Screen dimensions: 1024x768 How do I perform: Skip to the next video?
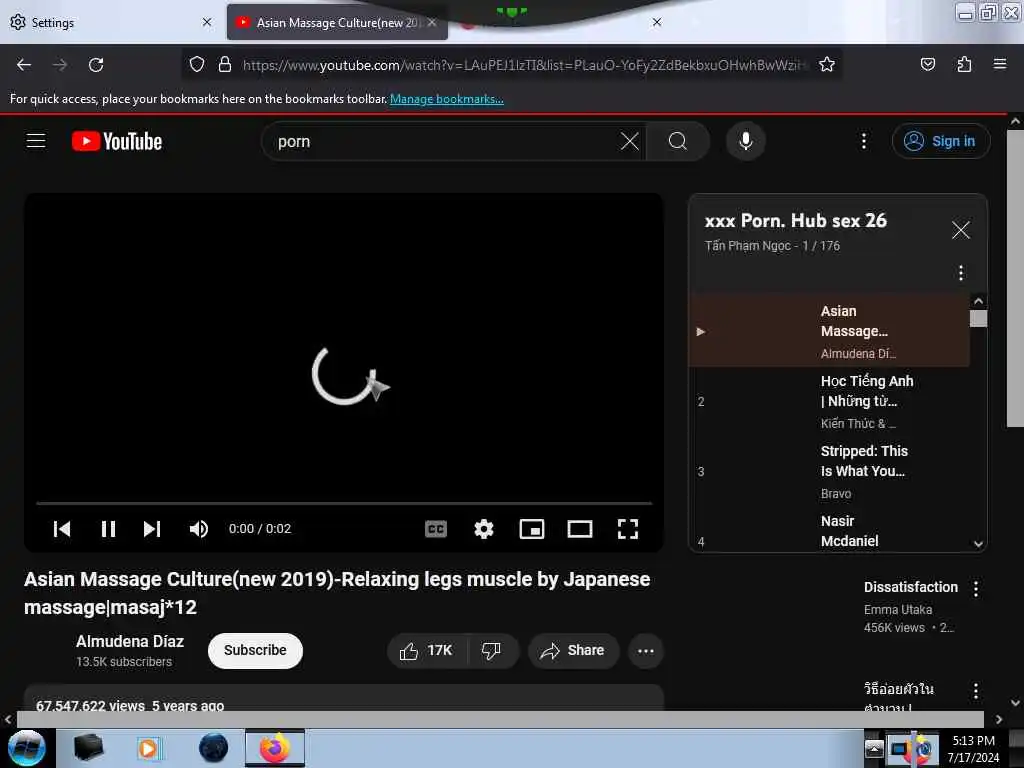(x=152, y=528)
